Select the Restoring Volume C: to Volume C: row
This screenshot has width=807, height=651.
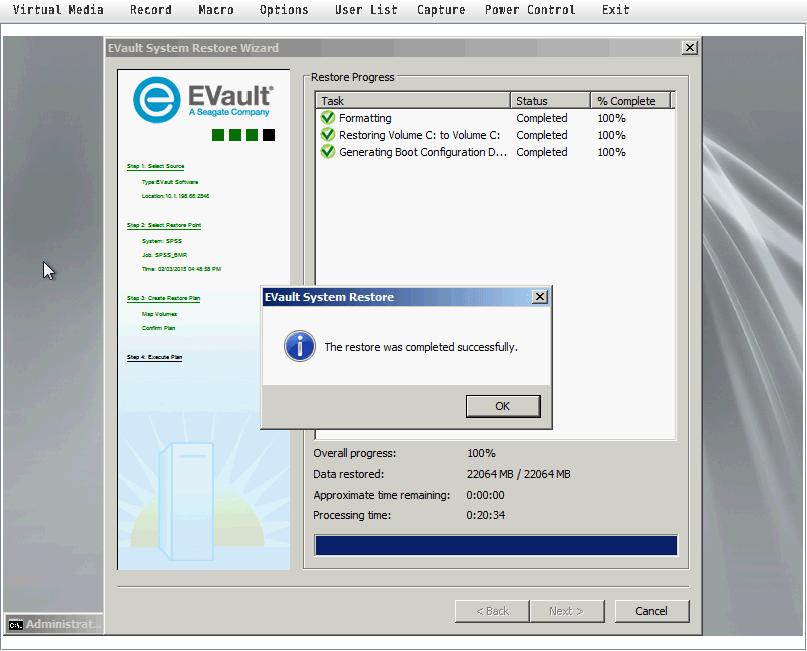(495, 135)
